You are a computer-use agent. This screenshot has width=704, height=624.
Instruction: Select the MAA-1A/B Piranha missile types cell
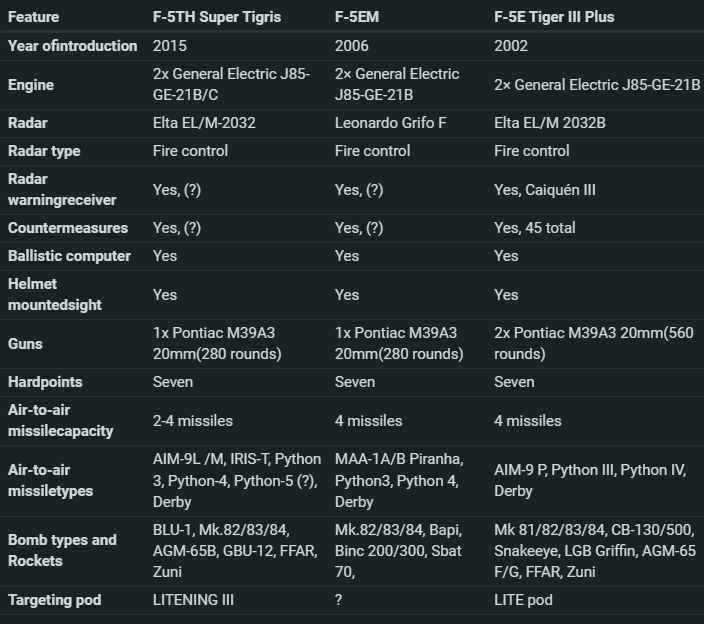399,480
